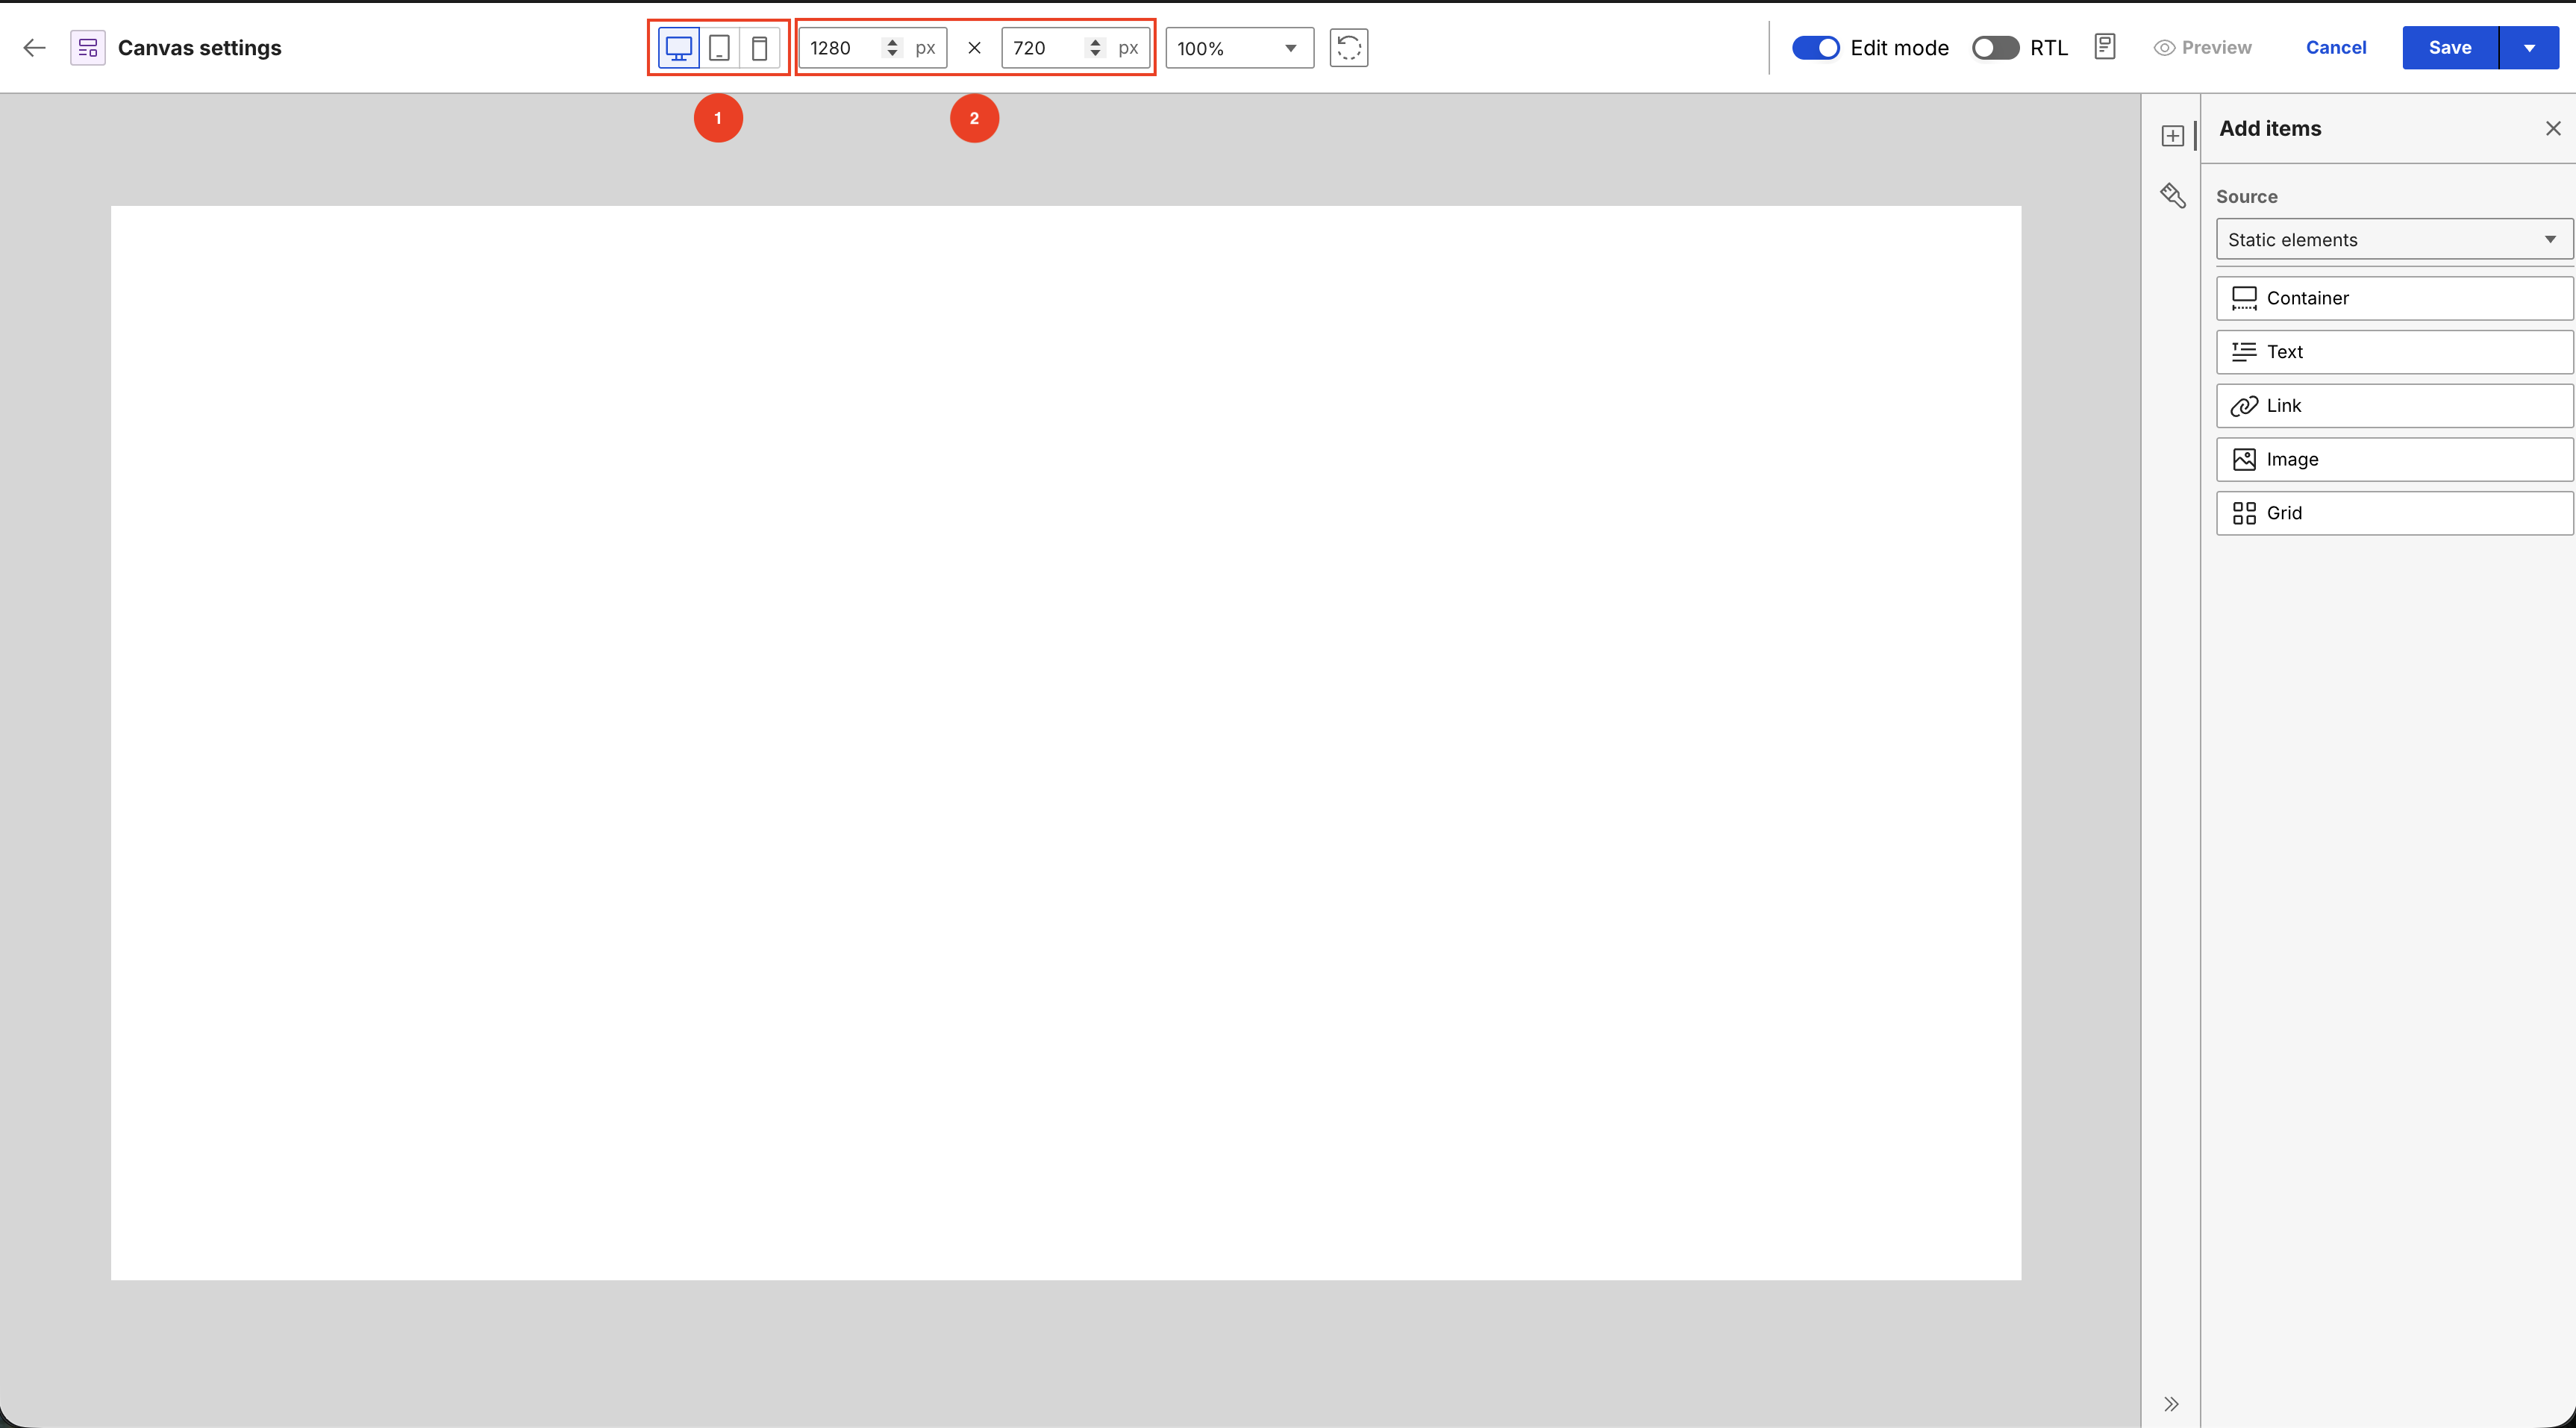Image resolution: width=2576 pixels, height=1428 pixels.
Task: Open the Static elements source dropdown
Action: pyautogui.click(x=2394, y=239)
